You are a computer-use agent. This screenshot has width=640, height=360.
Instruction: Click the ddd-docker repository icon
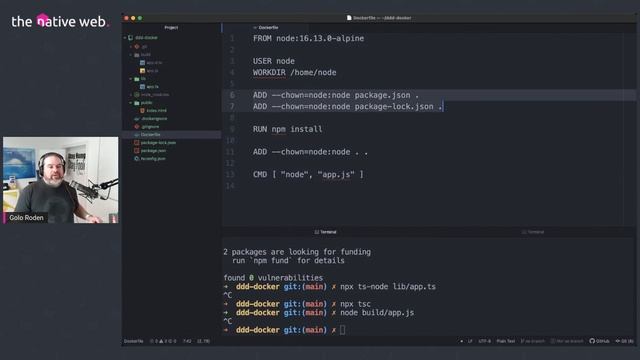coord(131,38)
